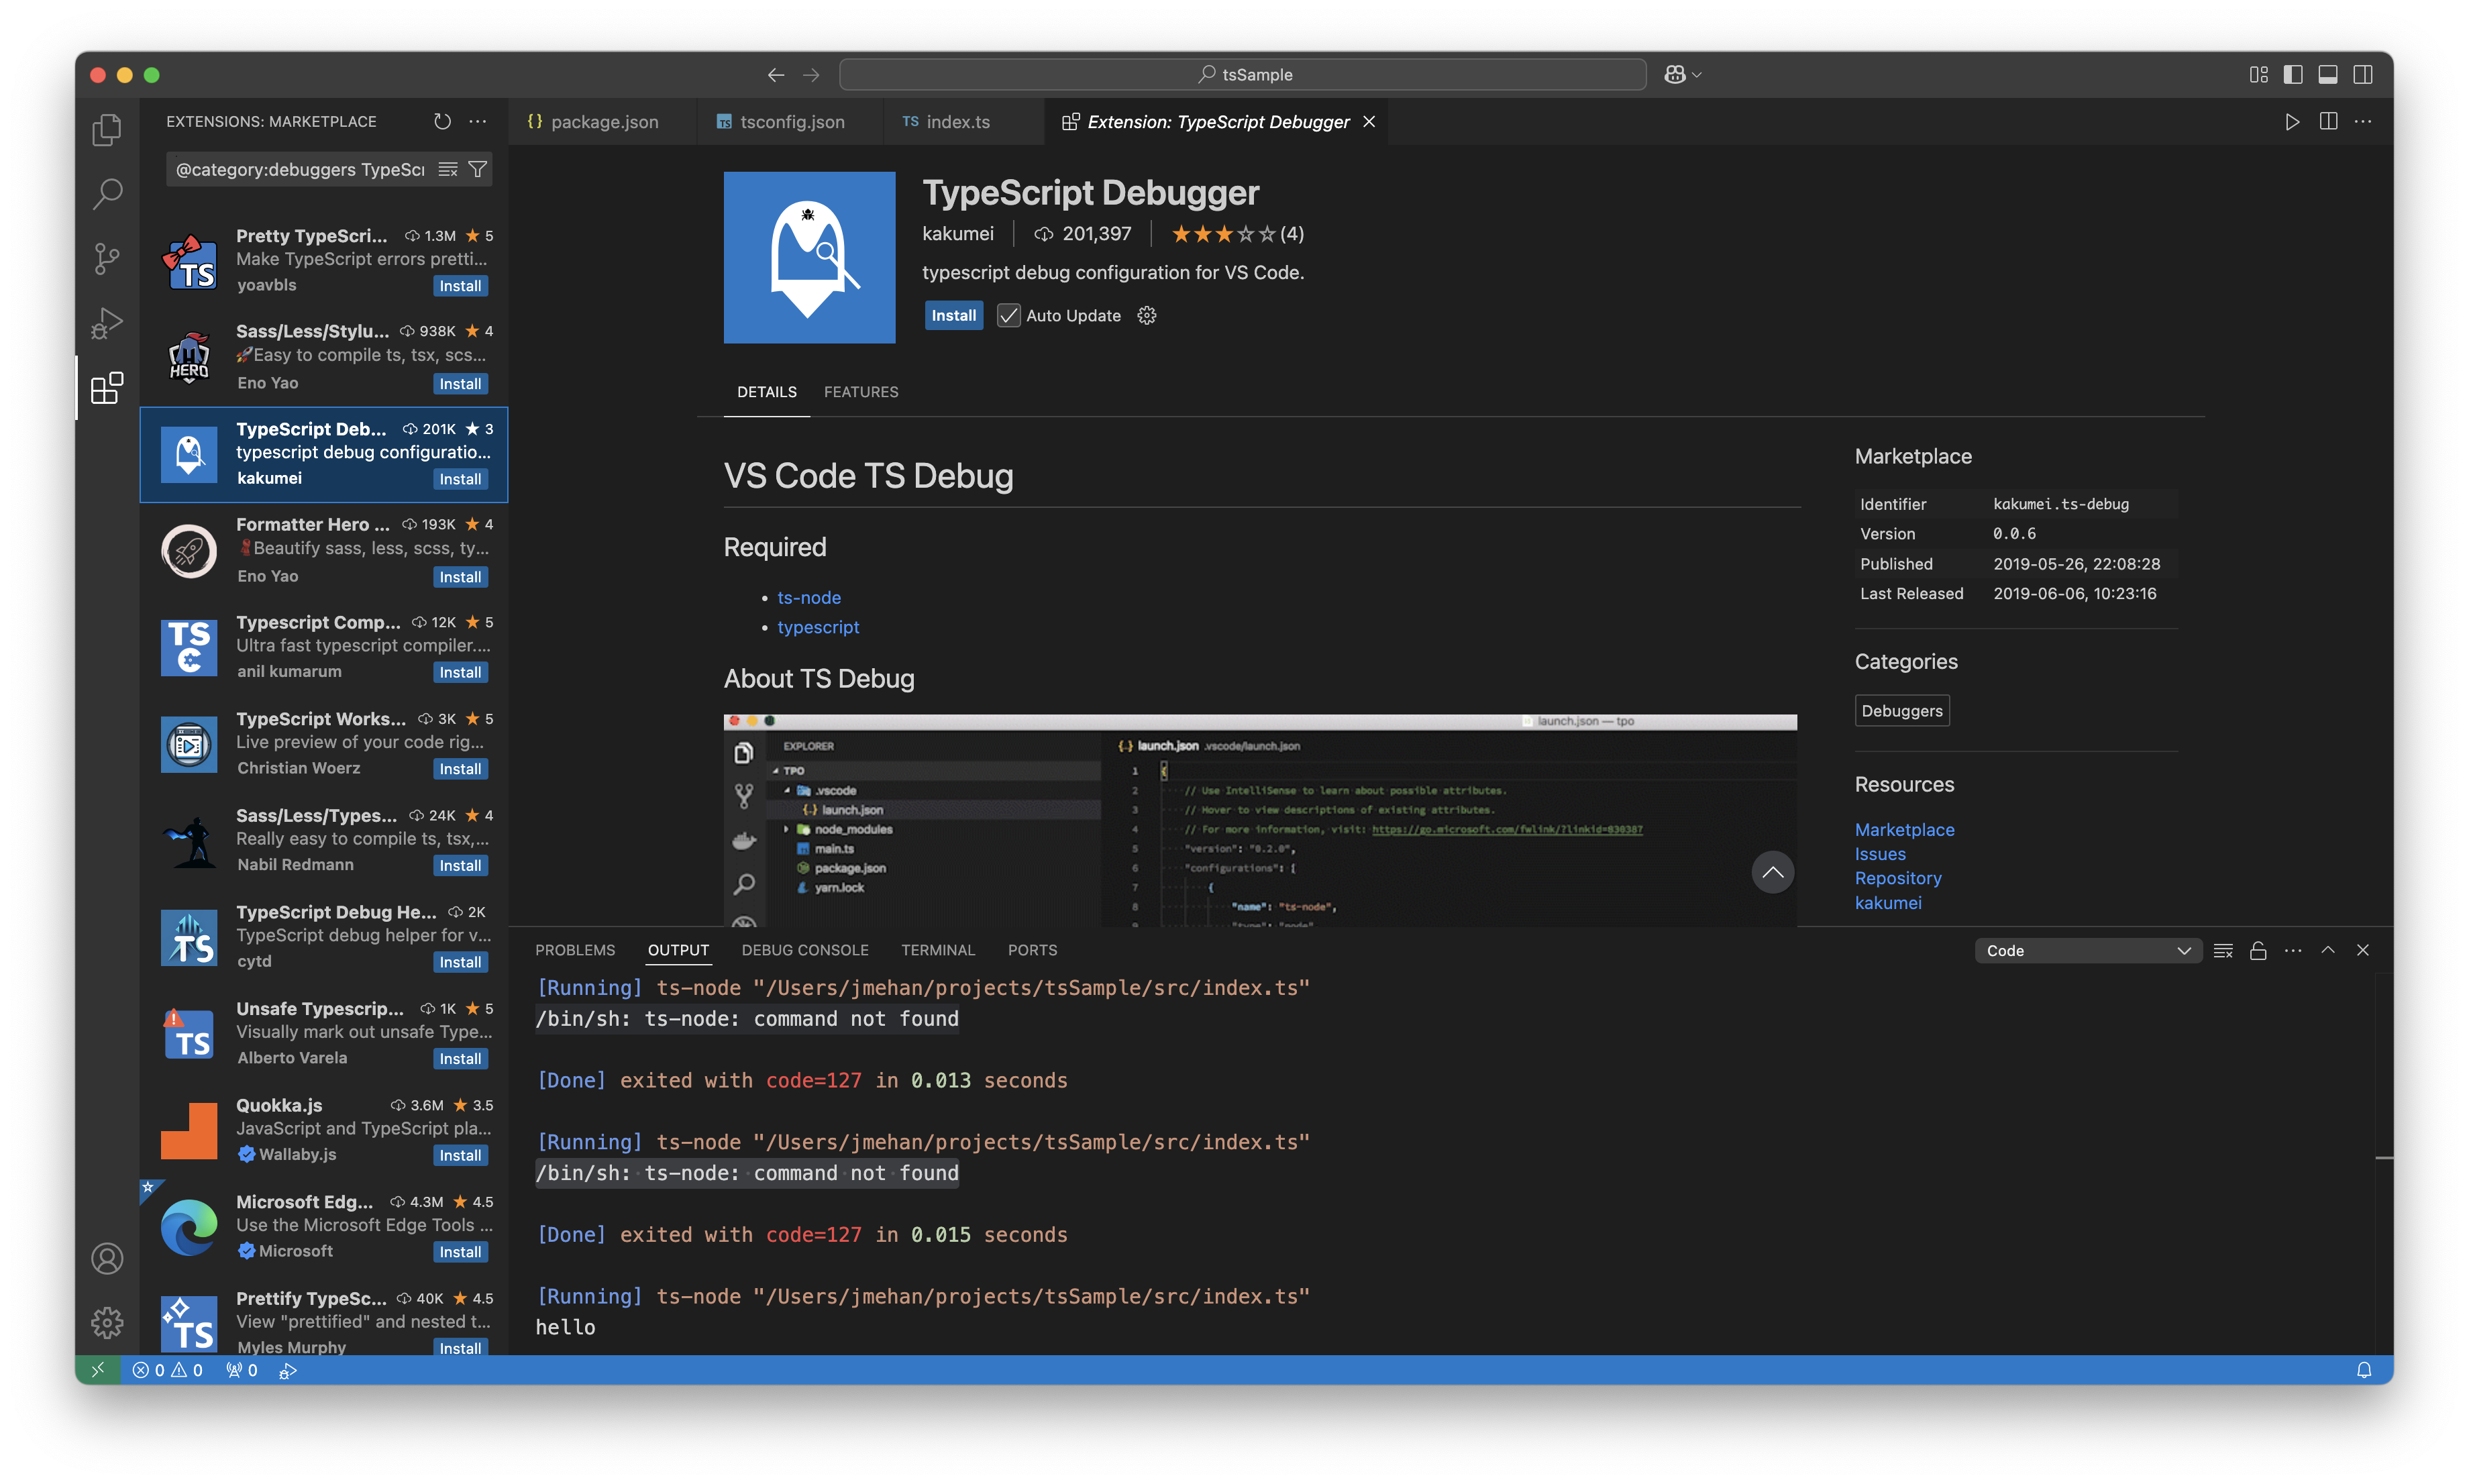2469x1484 pixels.
Task: Split the editor to the right
Action: (x=2328, y=121)
